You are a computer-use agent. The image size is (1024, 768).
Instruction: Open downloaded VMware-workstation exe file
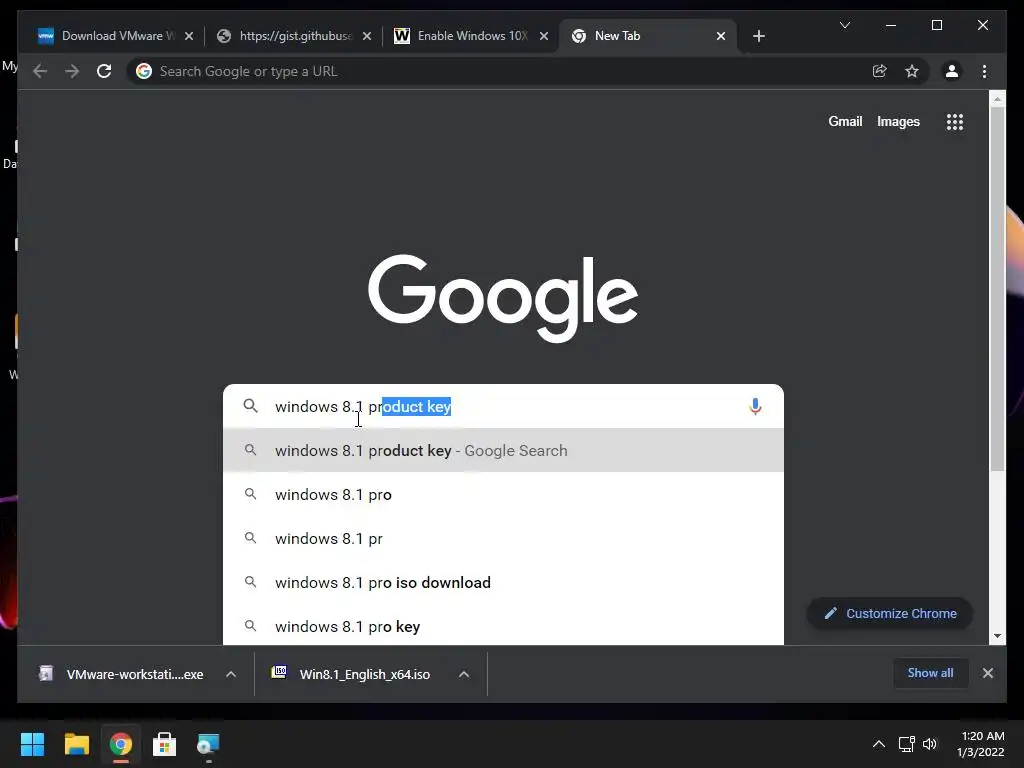pos(121,674)
